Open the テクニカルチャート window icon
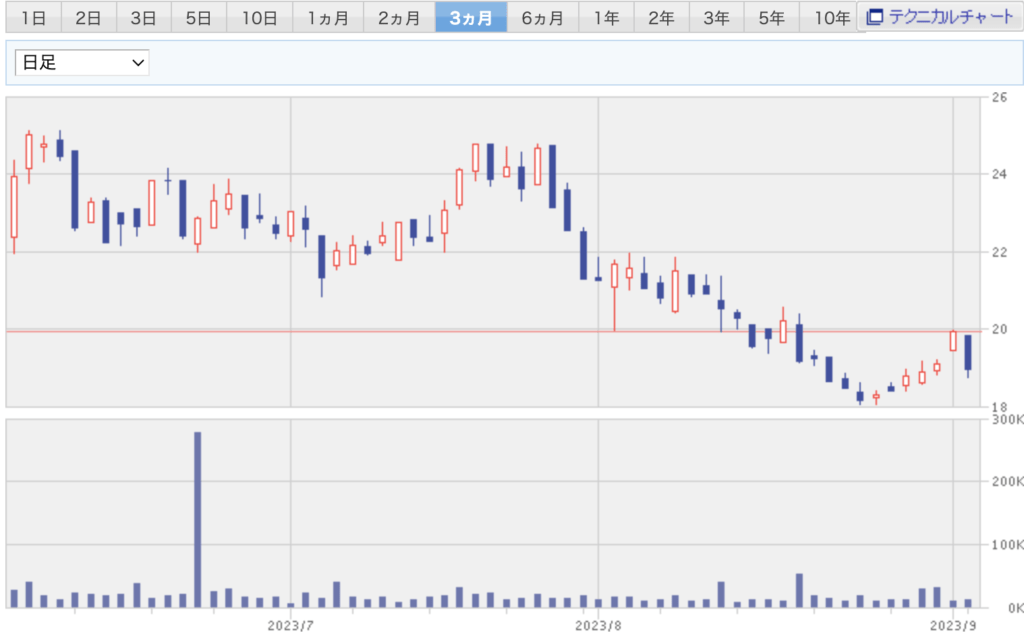This screenshot has width=1024, height=639. 875,17
